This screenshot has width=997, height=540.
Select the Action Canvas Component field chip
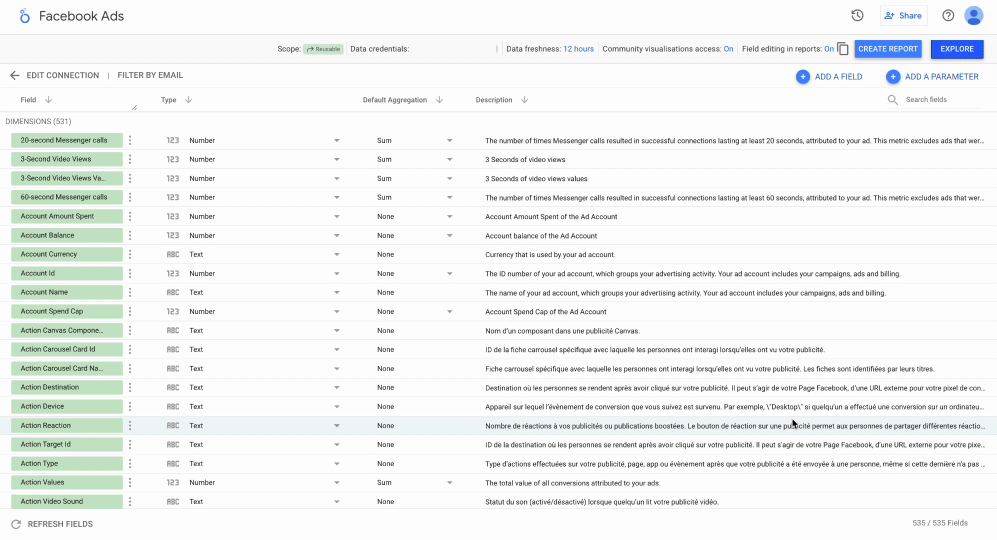[67, 331]
